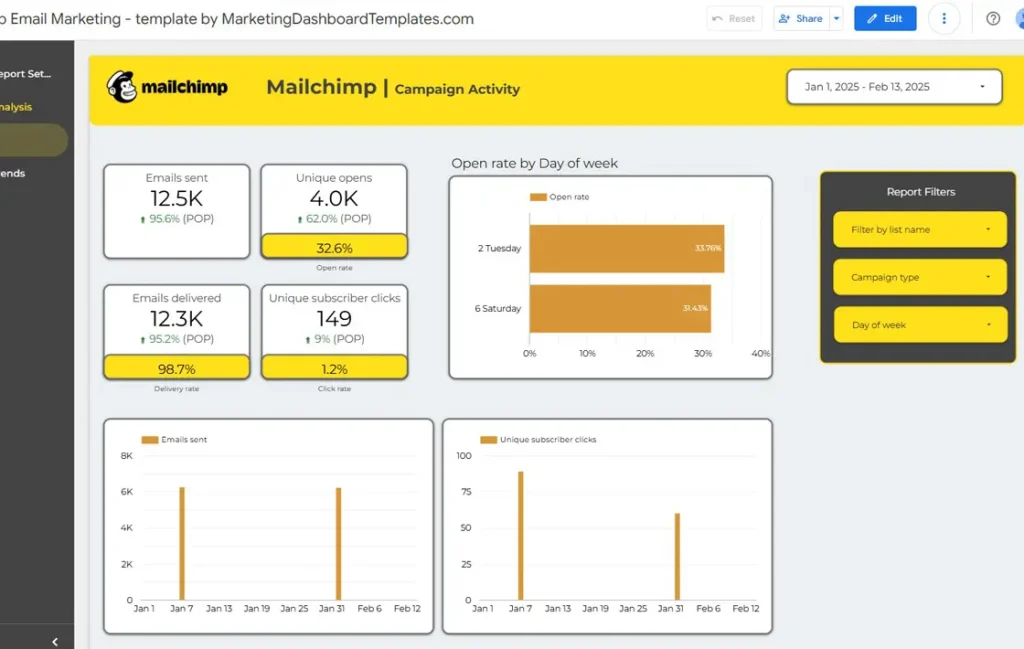Click the Emails sent legend swatch
1024x649 pixels.
click(150, 439)
